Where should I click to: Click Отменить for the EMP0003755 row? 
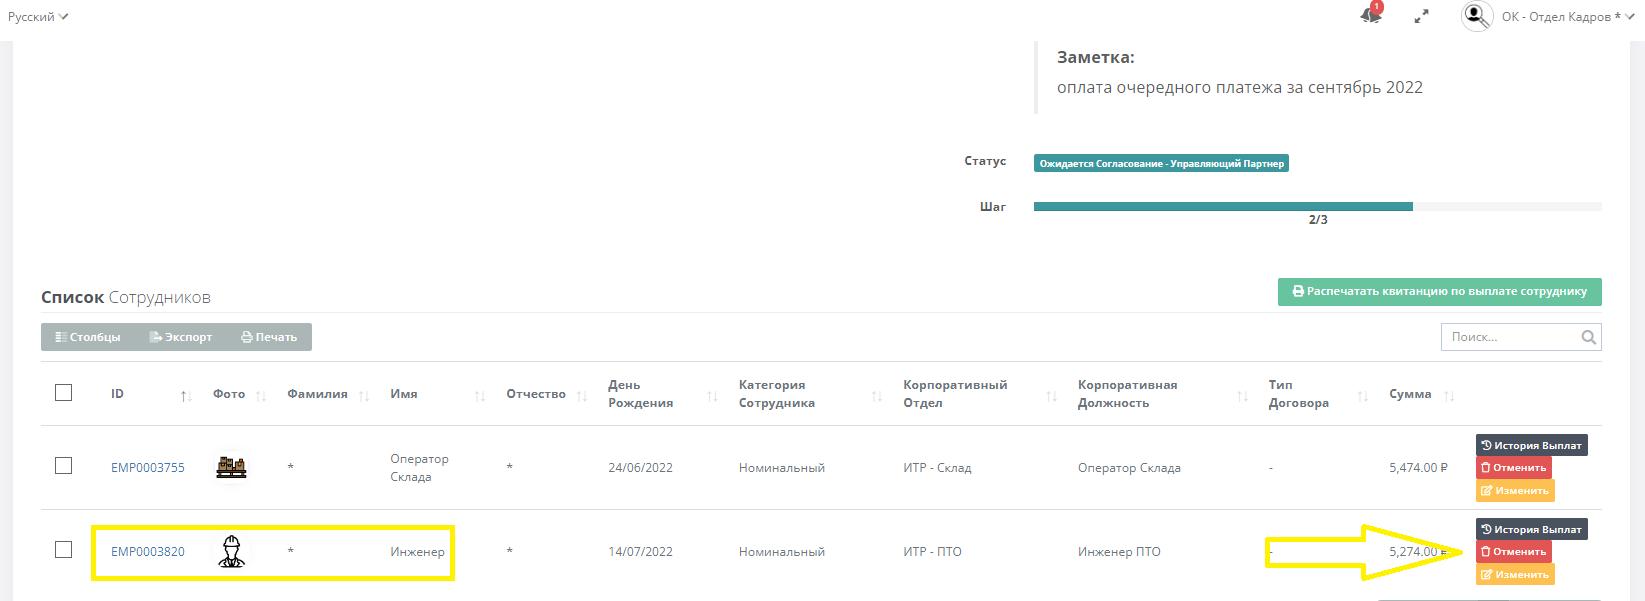1513,467
